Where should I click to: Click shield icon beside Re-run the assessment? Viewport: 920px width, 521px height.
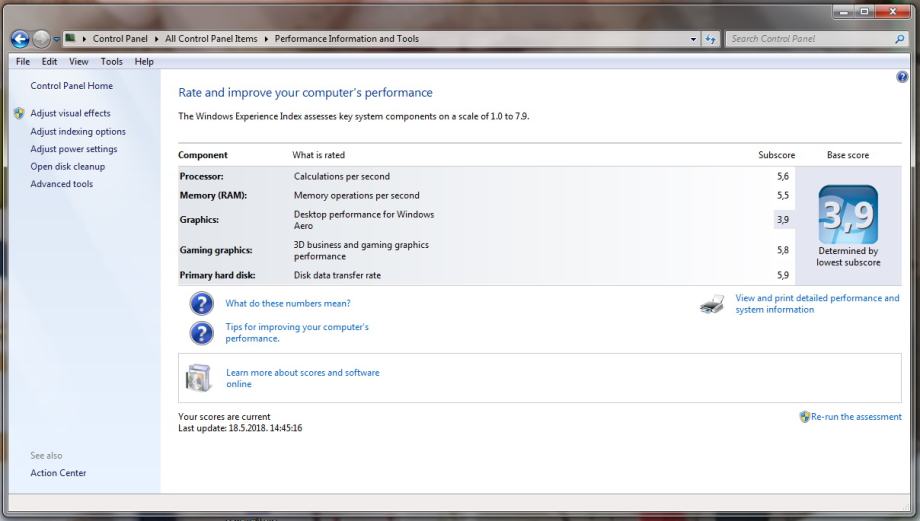tap(804, 417)
